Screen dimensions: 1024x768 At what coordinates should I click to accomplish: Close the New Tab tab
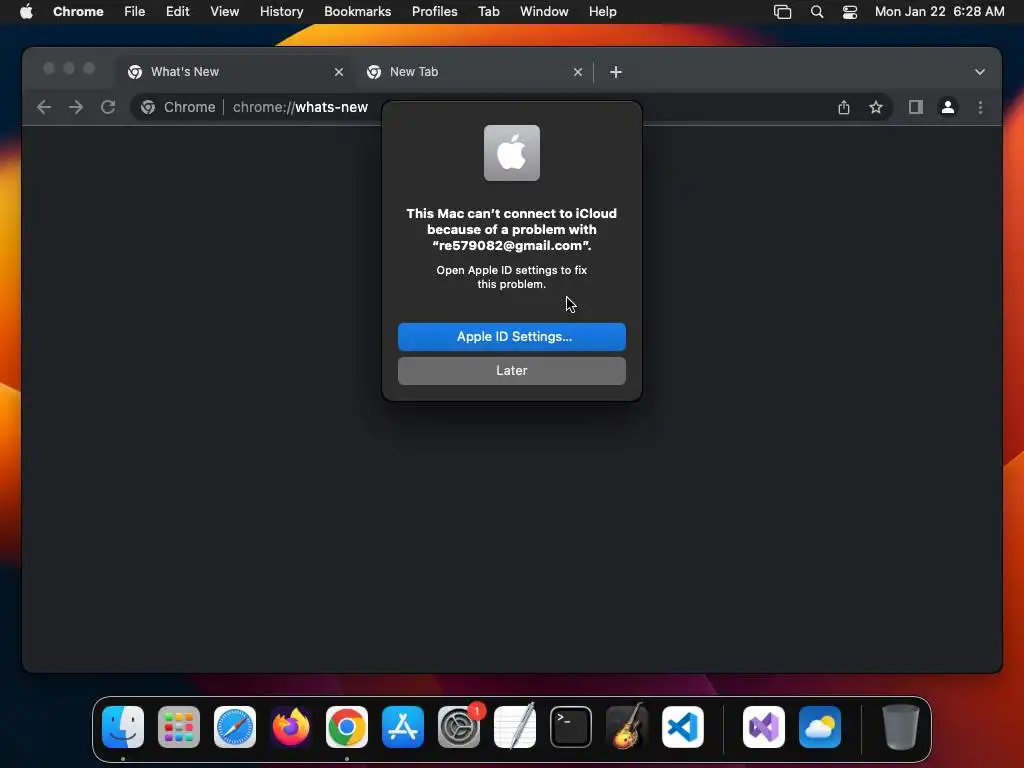coord(577,72)
